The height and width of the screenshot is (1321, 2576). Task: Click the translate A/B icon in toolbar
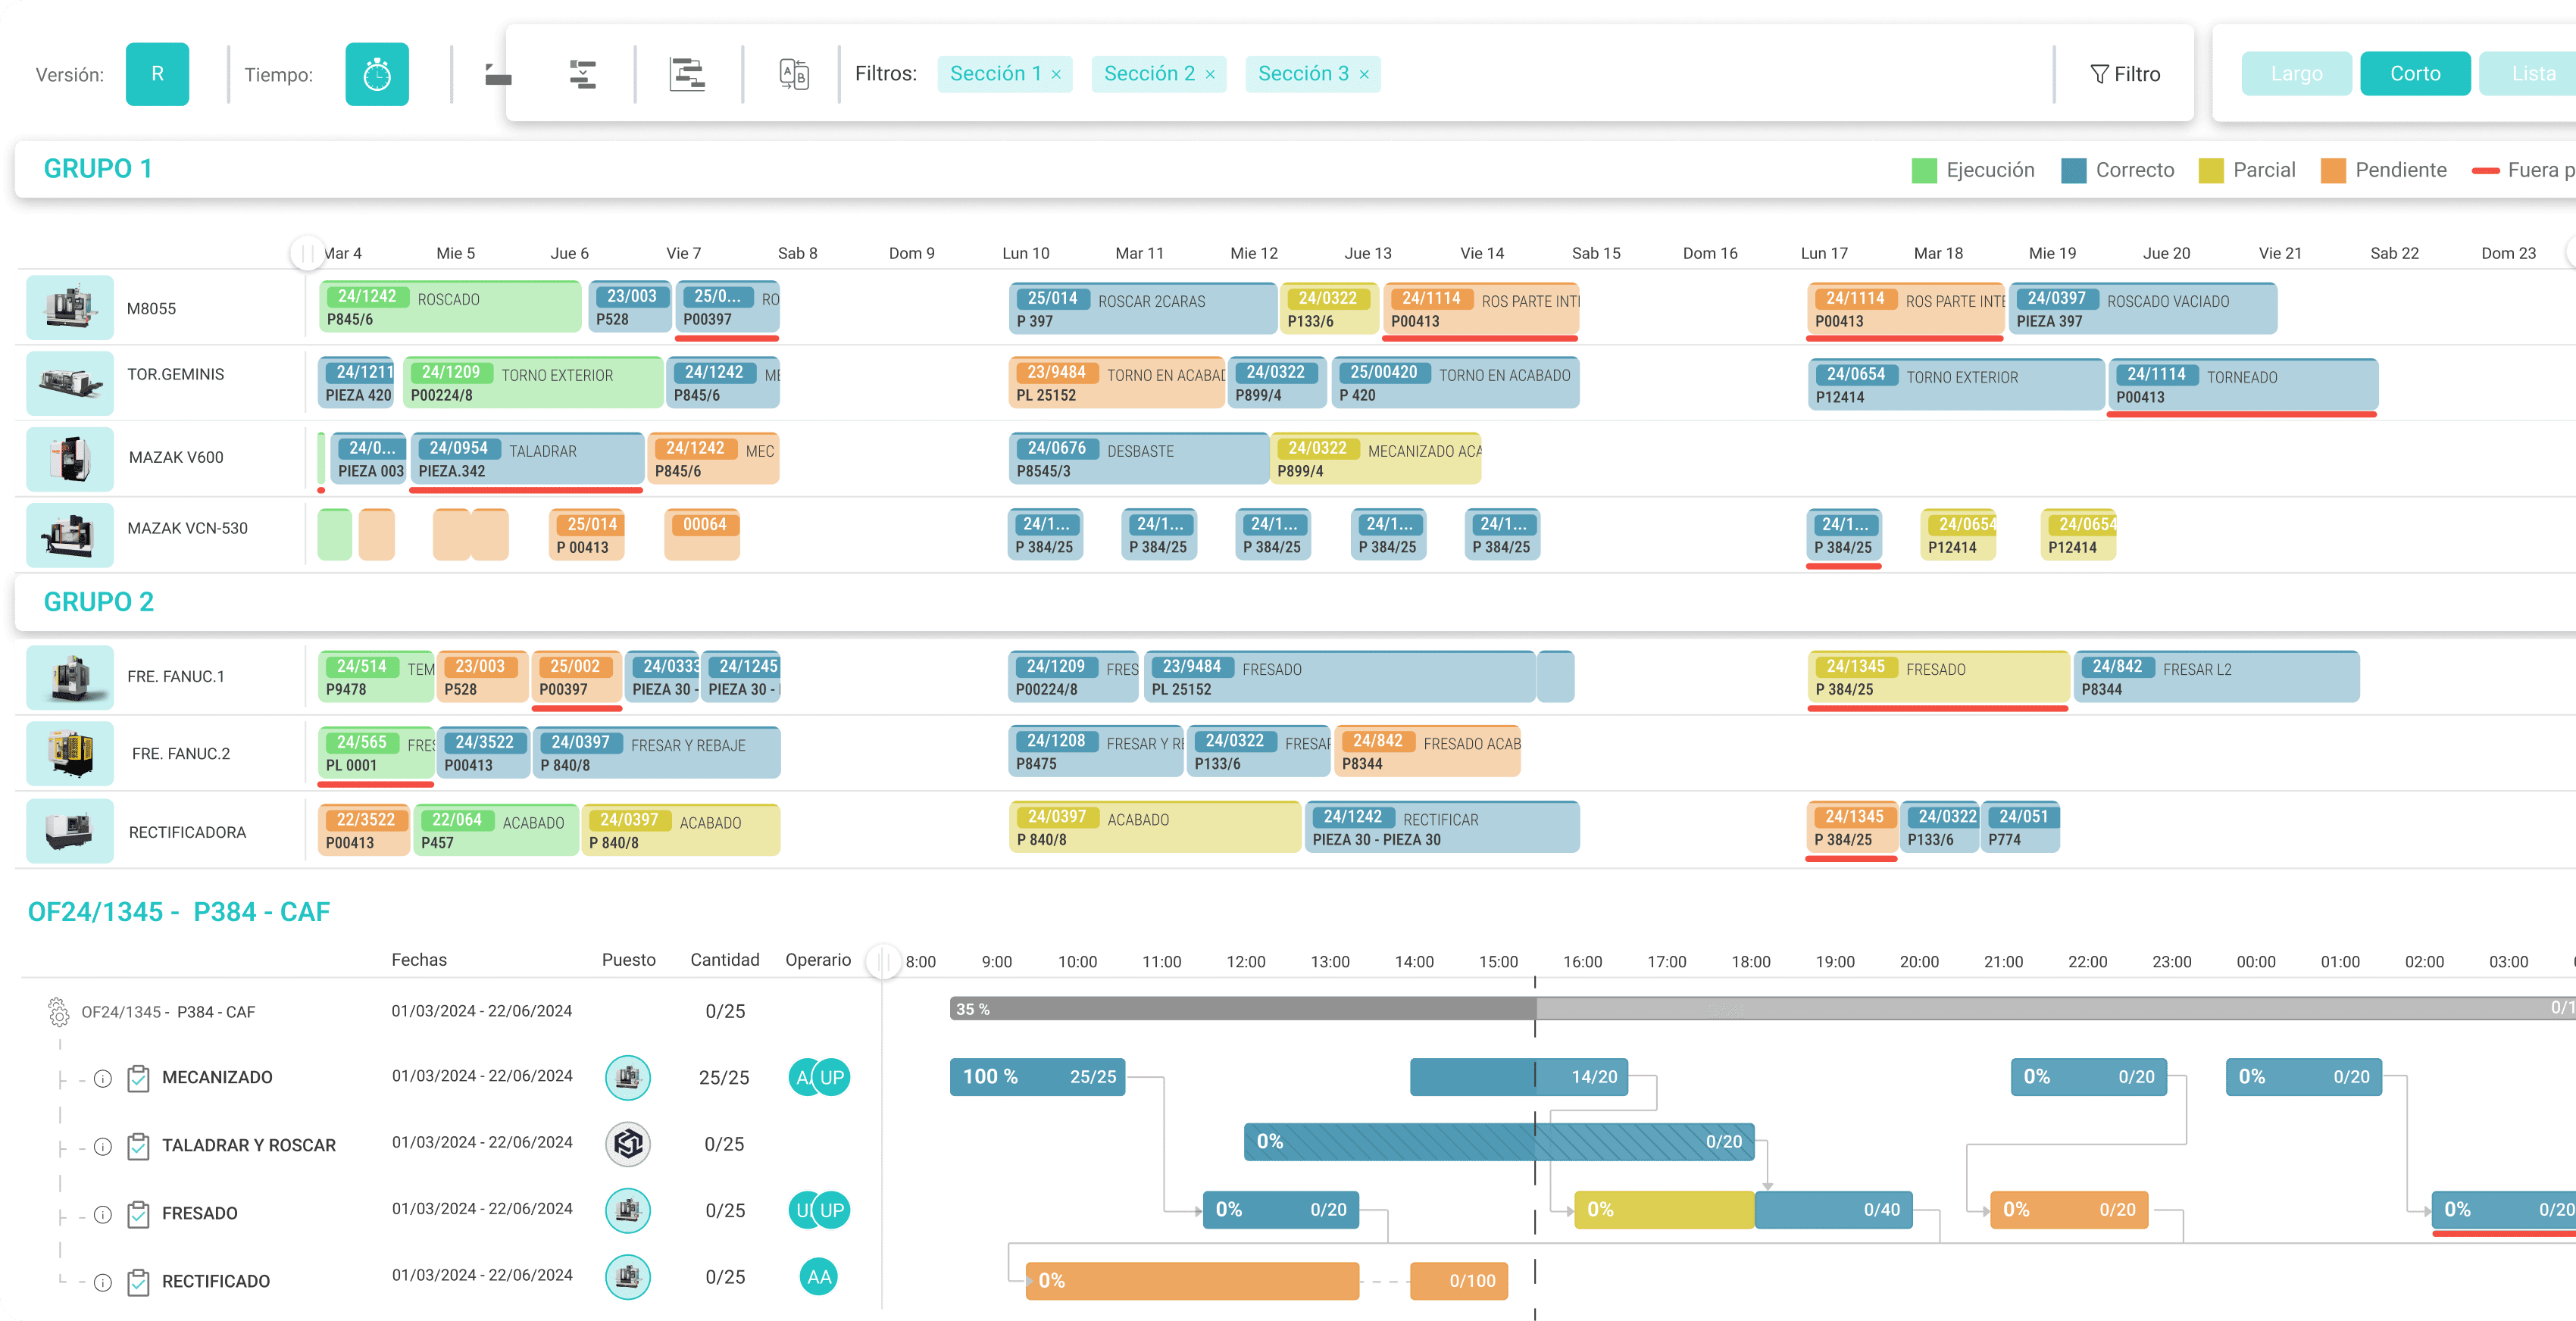793,74
